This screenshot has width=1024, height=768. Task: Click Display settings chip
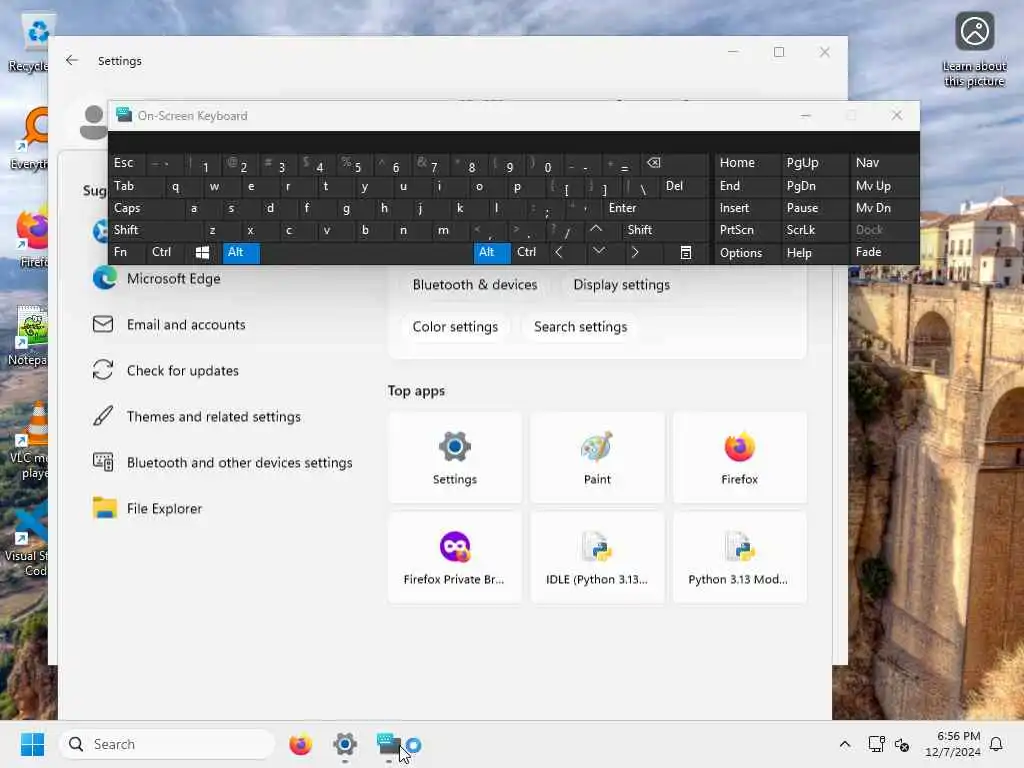click(621, 285)
